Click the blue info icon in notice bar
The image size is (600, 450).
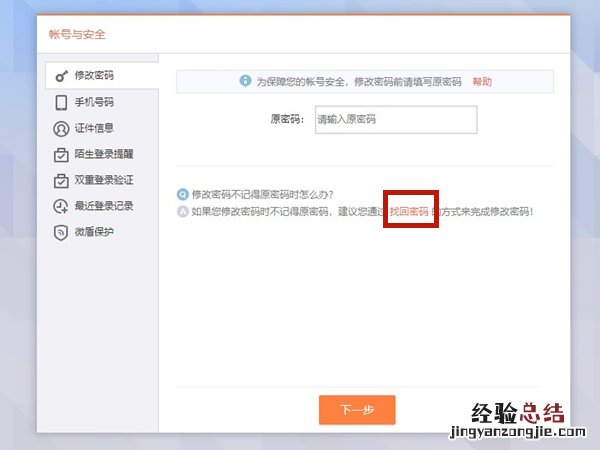point(245,81)
